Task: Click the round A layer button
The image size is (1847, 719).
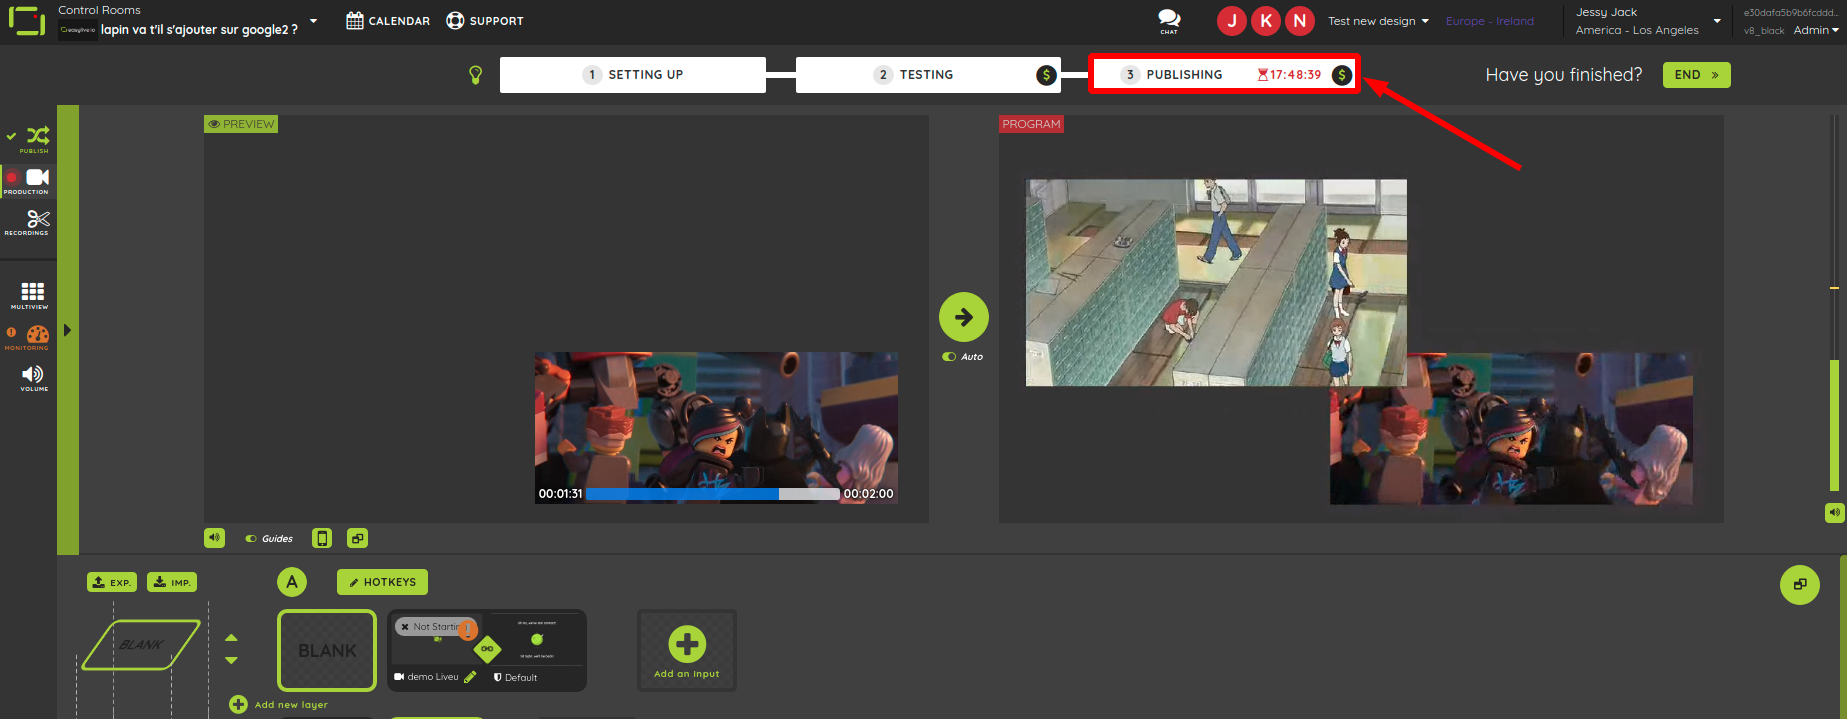Action: coord(292,582)
